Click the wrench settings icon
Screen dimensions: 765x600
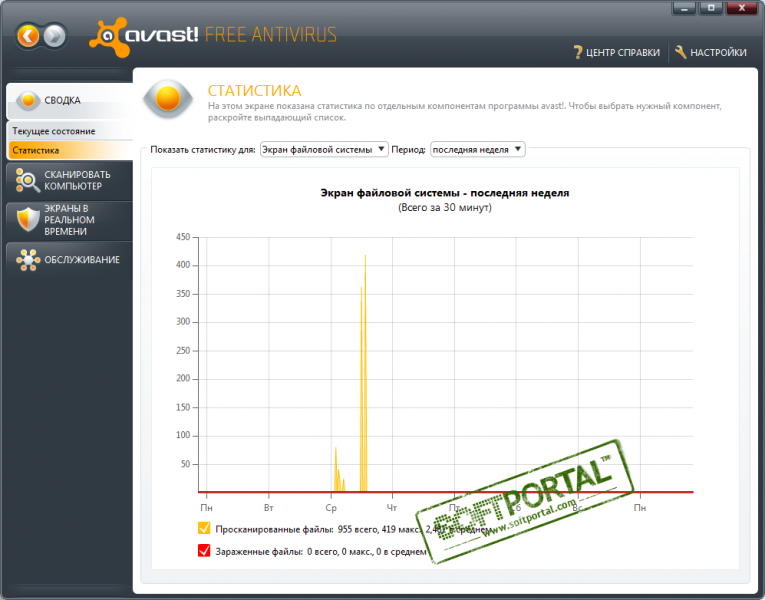[x=681, y=52]
